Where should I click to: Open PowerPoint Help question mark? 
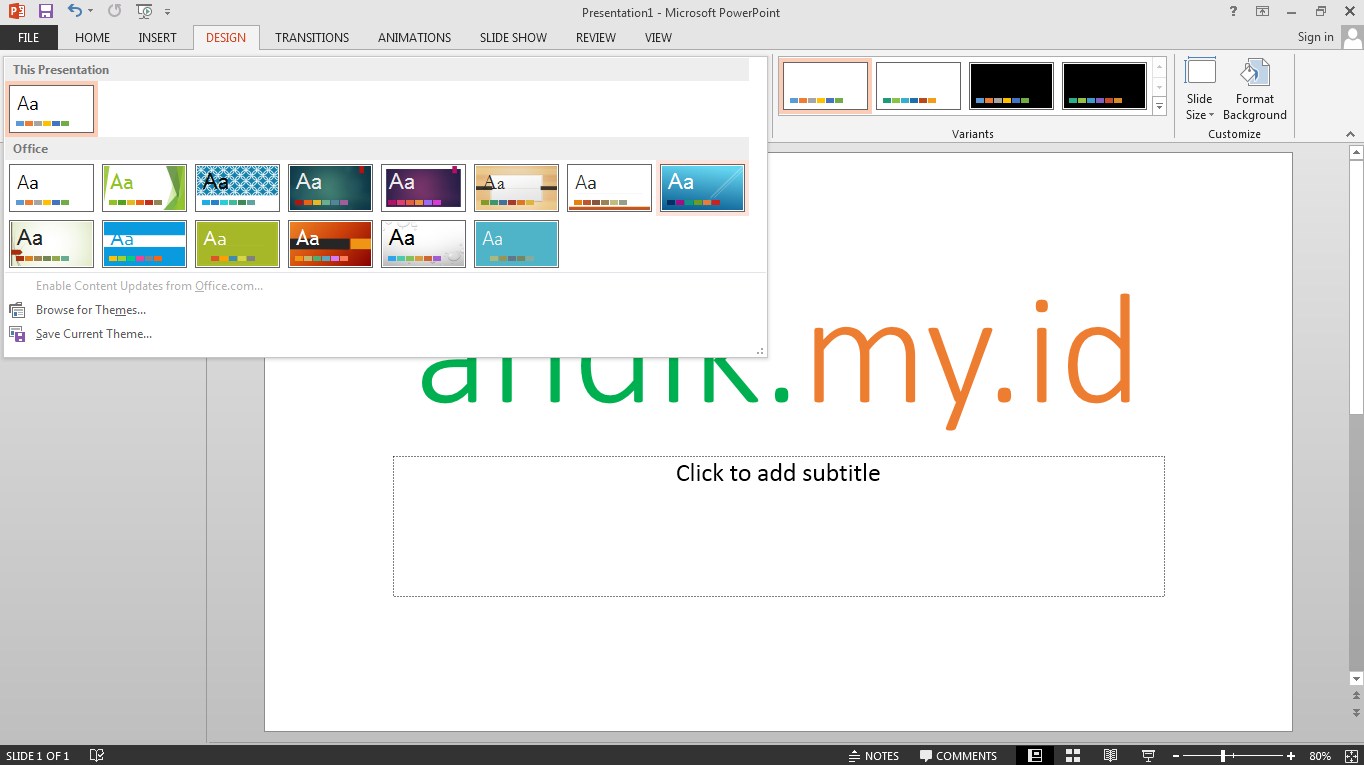pos(1232,11)
